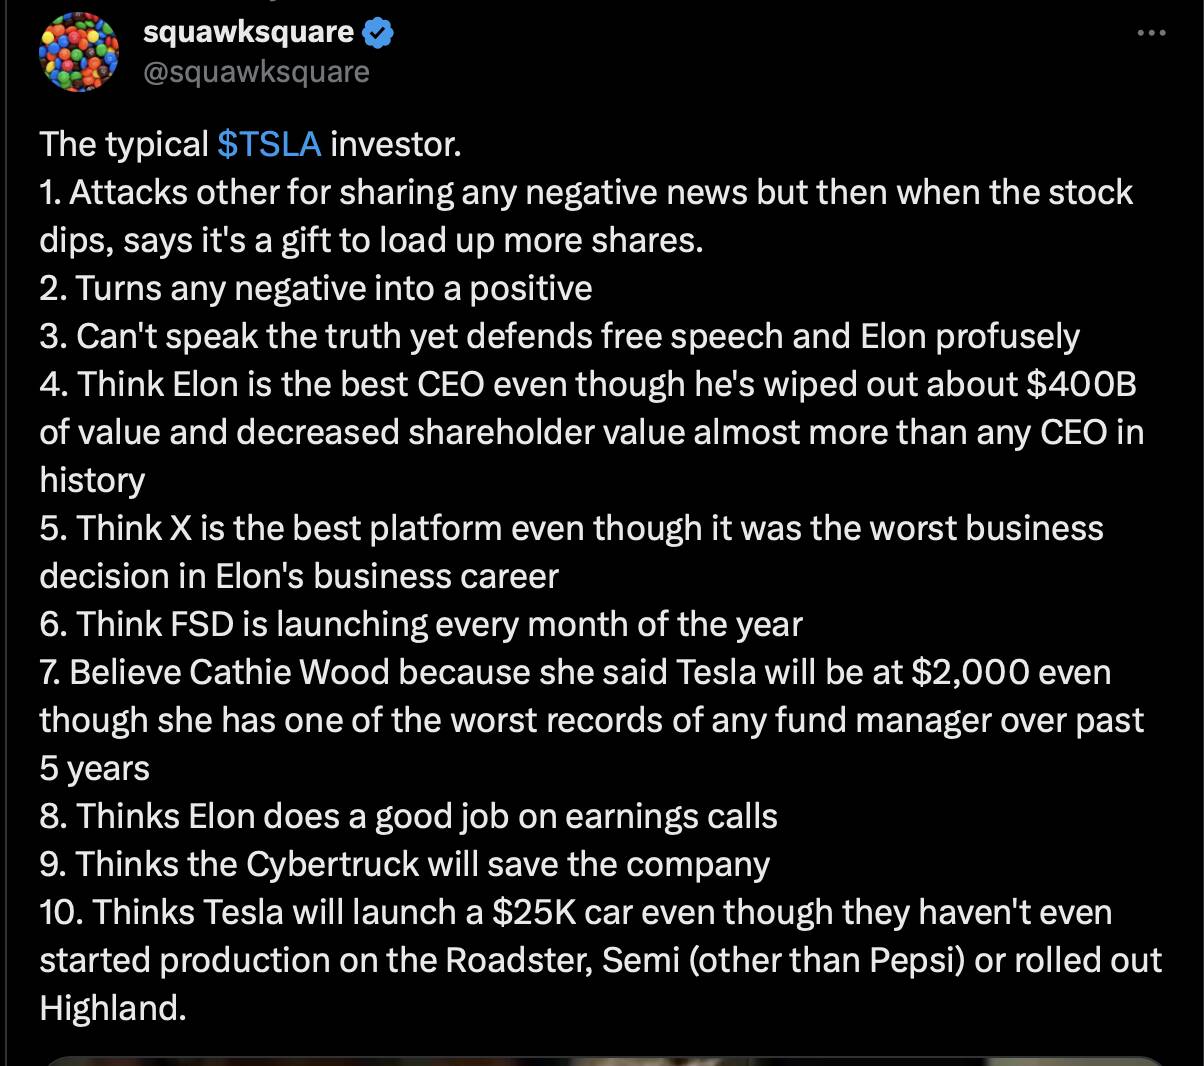Click the final word 'Highland.' in the post
This screenshot has width=1204, height=1066.
(113, 1008)
